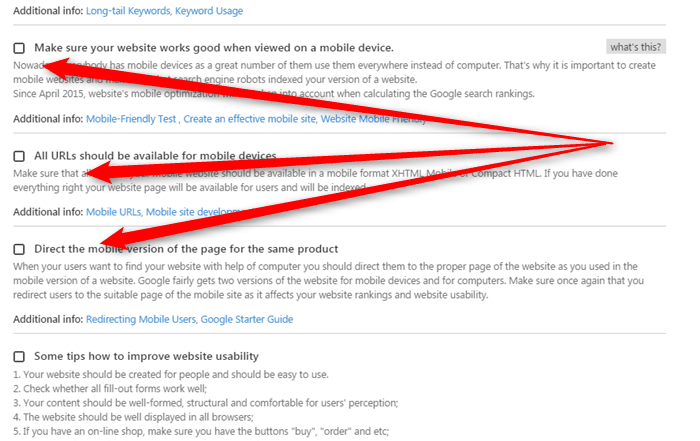Viewport: 700px width, 441px height.
Task: Open the Long-tail Keywords link
Action: 128,11
